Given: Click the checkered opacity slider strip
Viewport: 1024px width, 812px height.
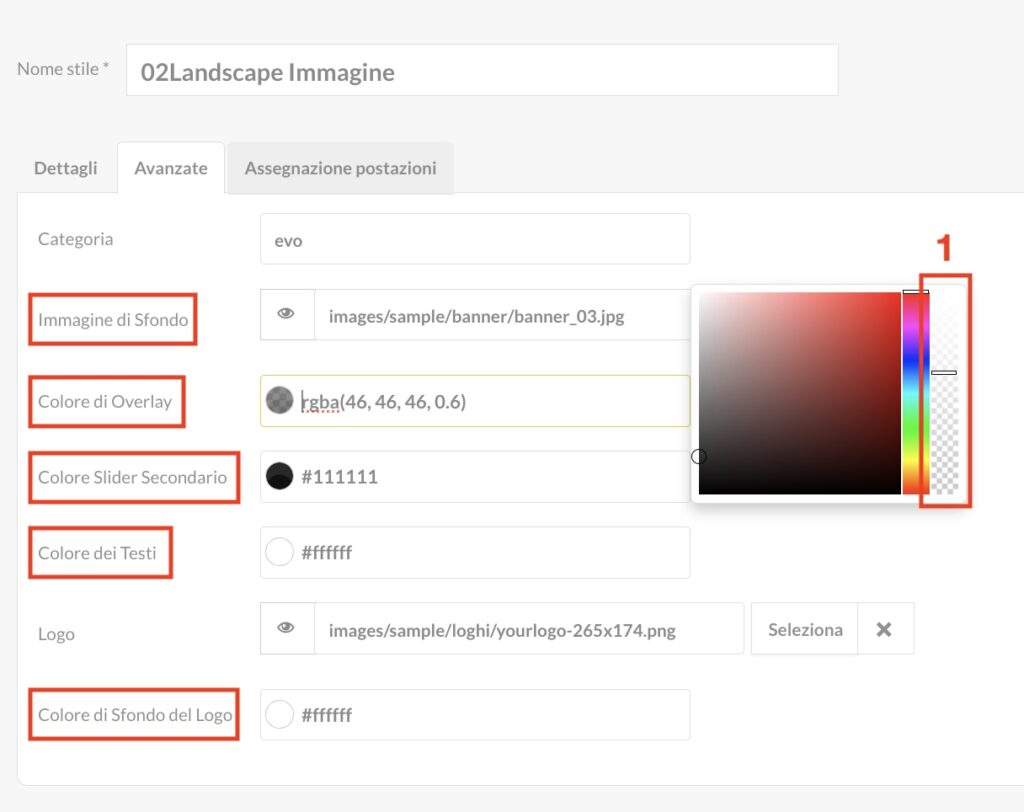Looking at the screenshot, I should pyautogui.click(x=944, y=393).
